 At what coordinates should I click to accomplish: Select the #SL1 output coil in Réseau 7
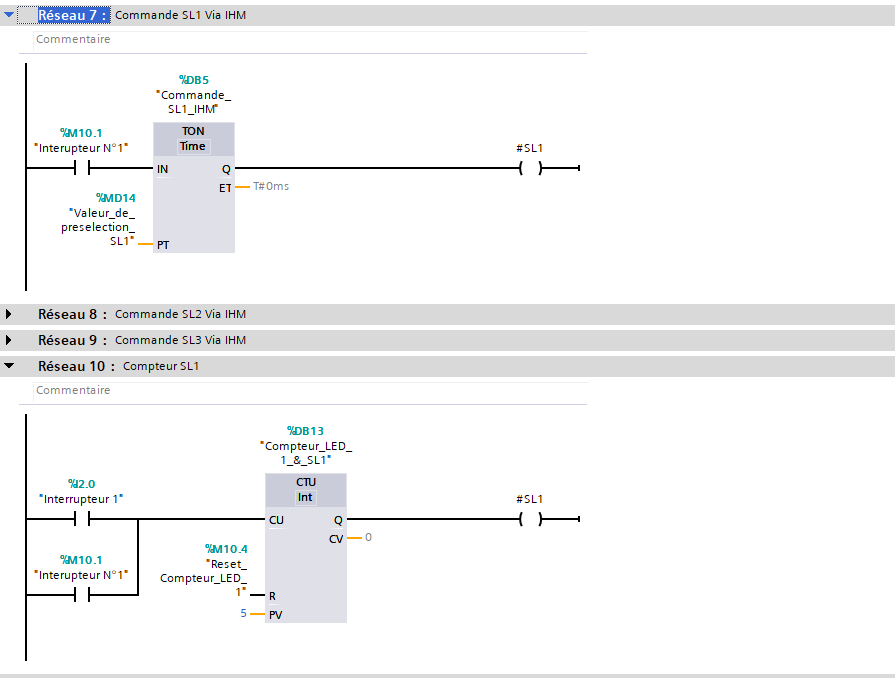click(530, 169)
